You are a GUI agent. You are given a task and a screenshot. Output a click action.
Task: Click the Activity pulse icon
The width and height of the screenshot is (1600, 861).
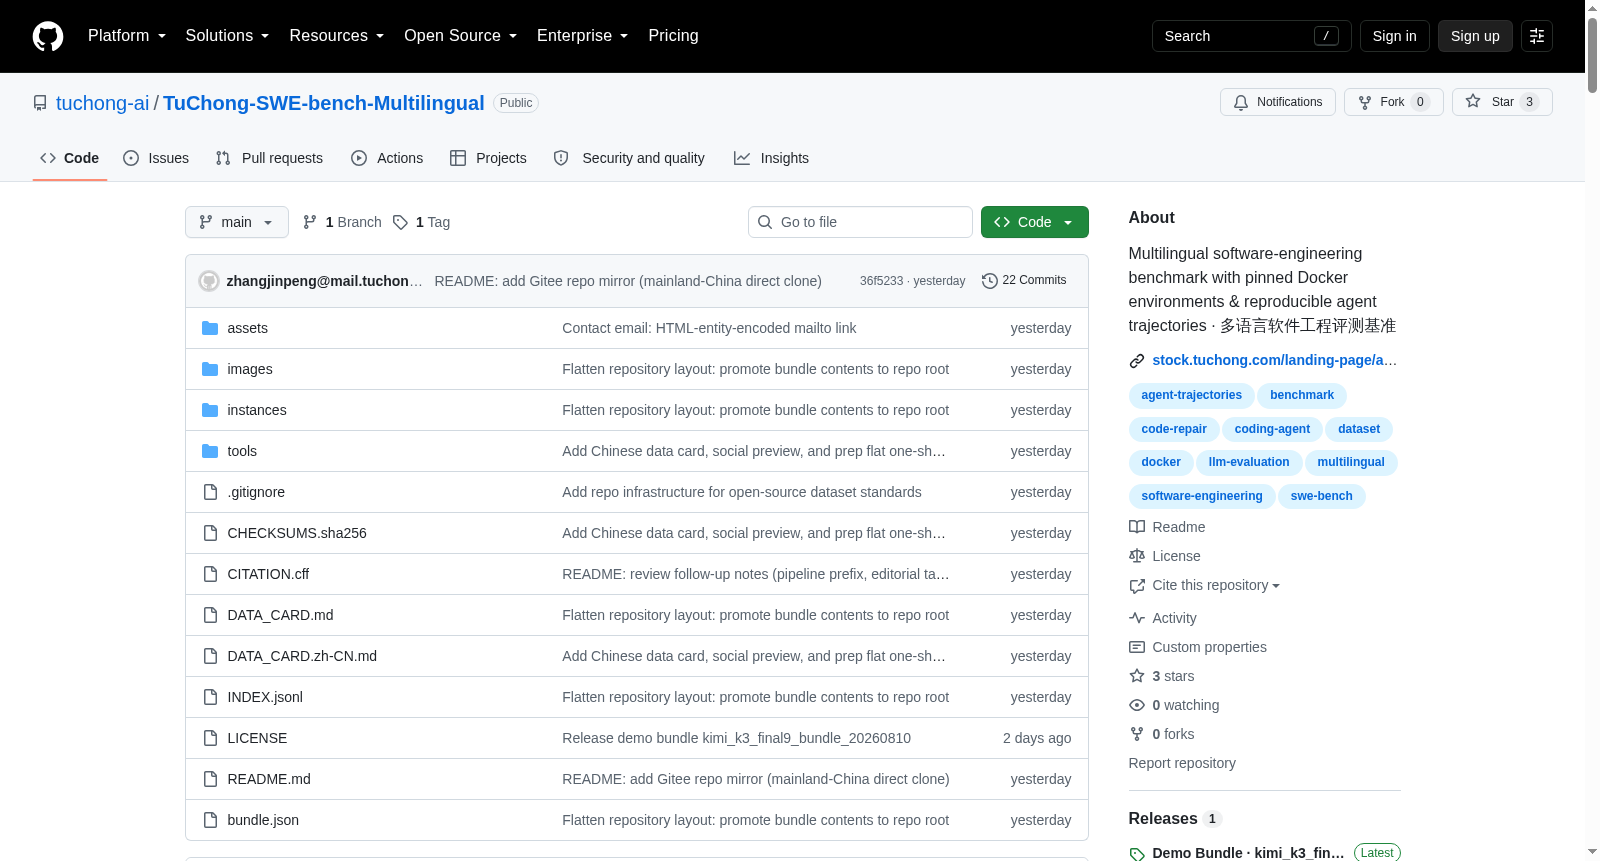click(1137, 618)
